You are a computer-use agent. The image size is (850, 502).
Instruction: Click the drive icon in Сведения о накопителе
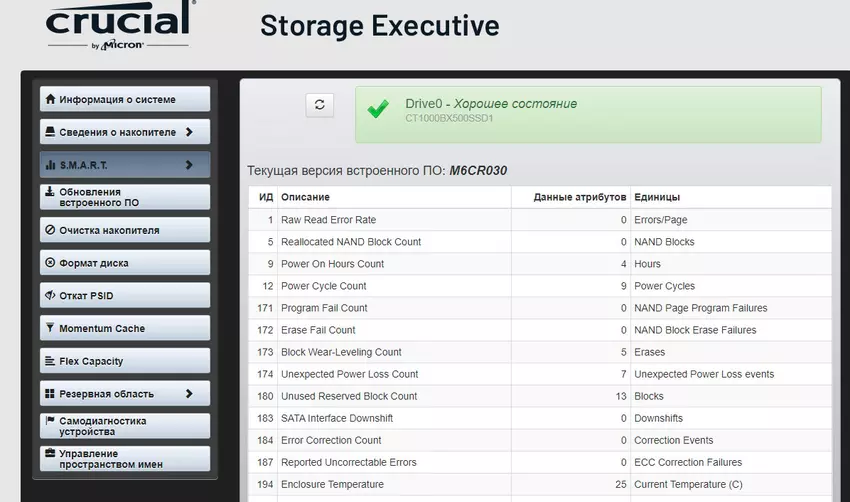(50, 132)
